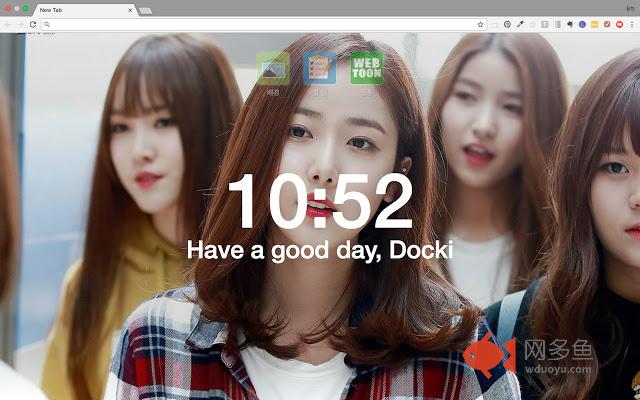Bookmark this page with the star icon
Image resolution: width=640 pixels, height=400 pixels.
coord(480,24)
